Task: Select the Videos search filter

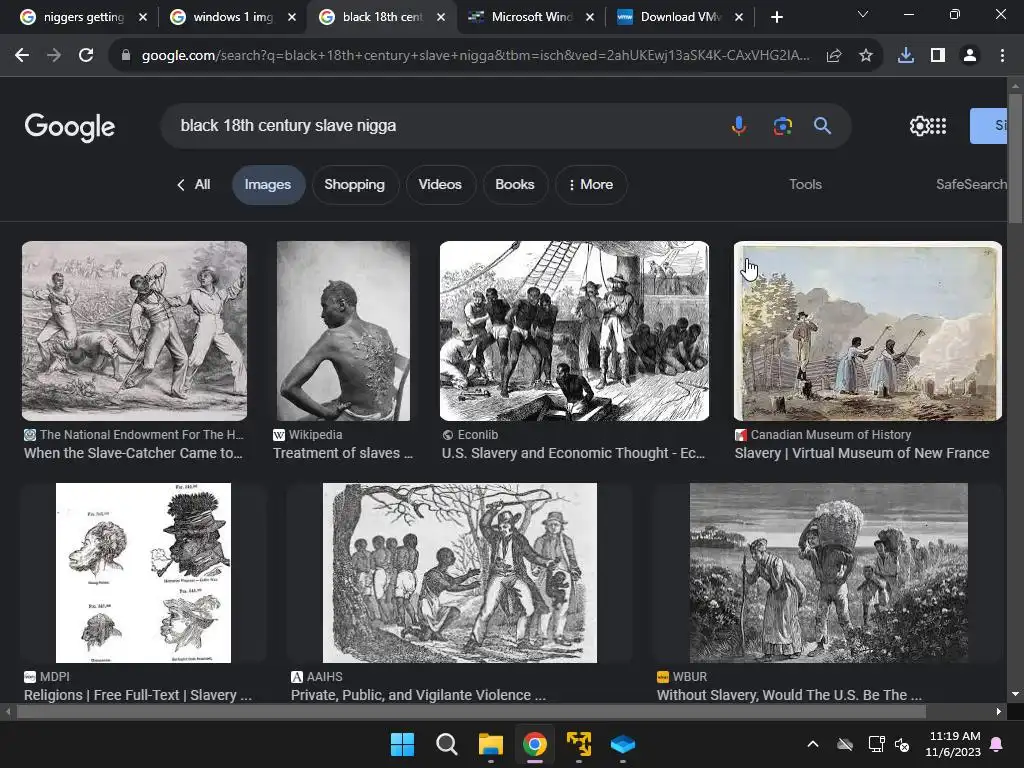Action: (x=440, y=185)
